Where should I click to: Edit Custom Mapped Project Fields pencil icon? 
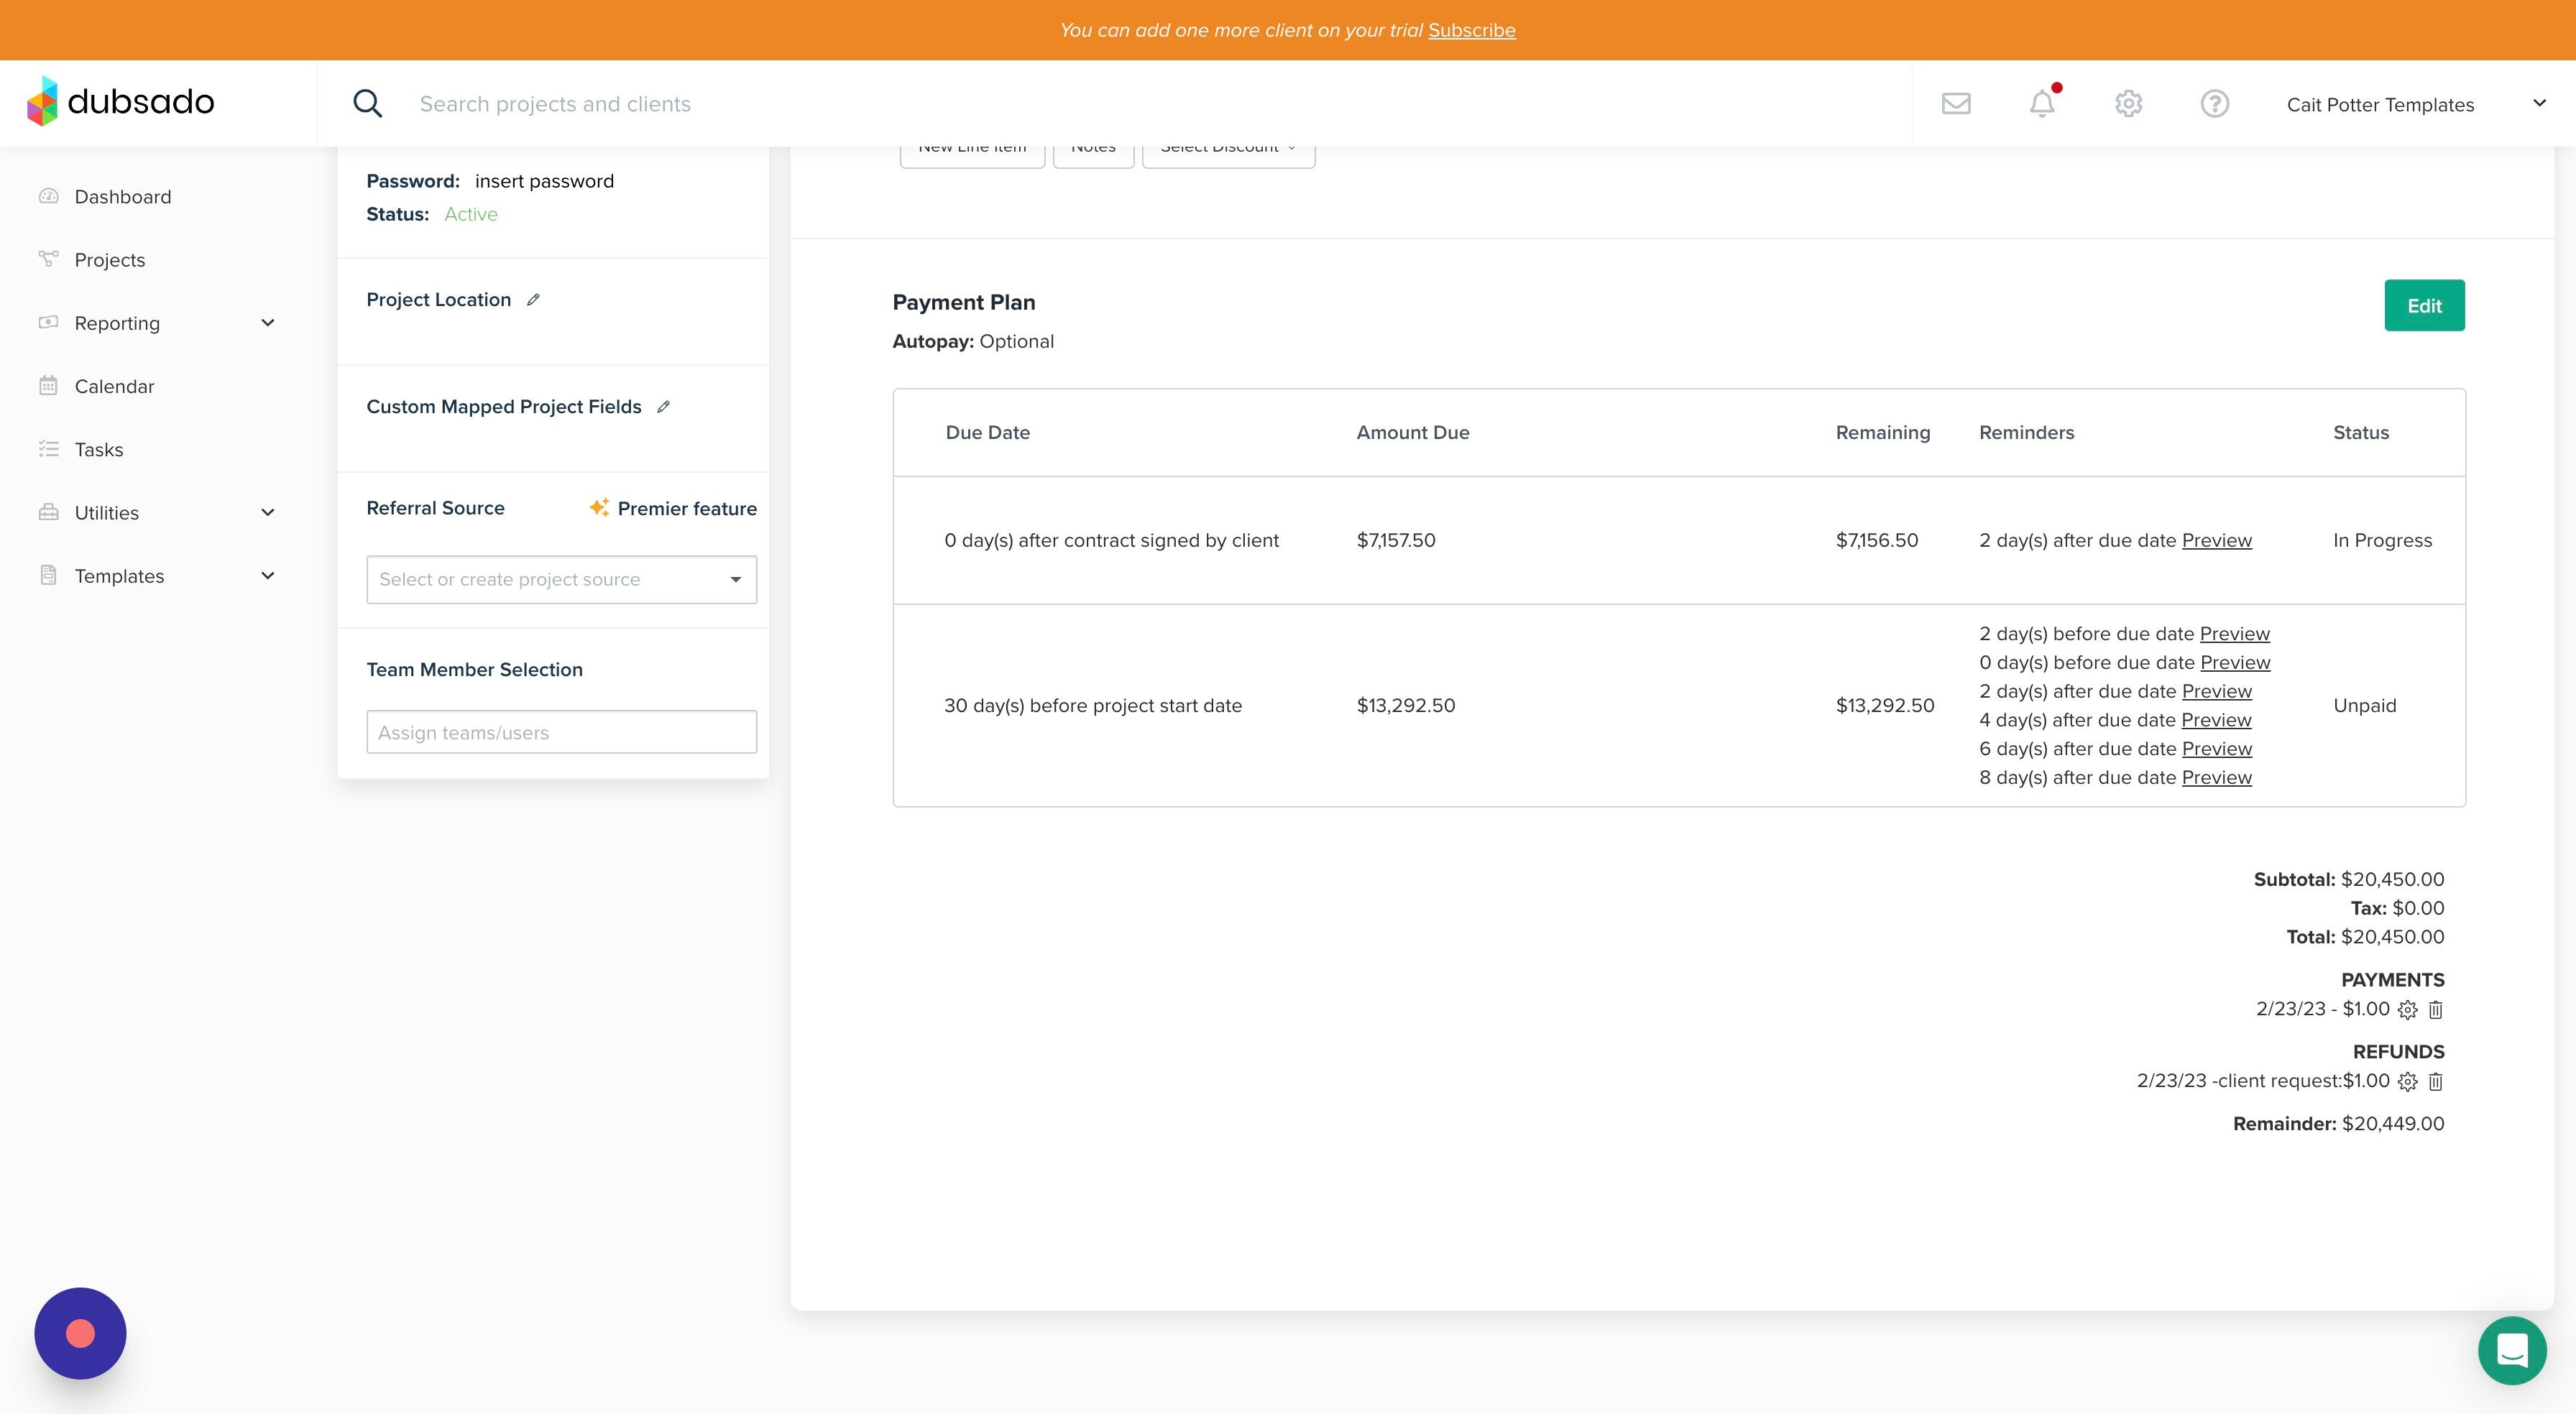coord(663,406)
